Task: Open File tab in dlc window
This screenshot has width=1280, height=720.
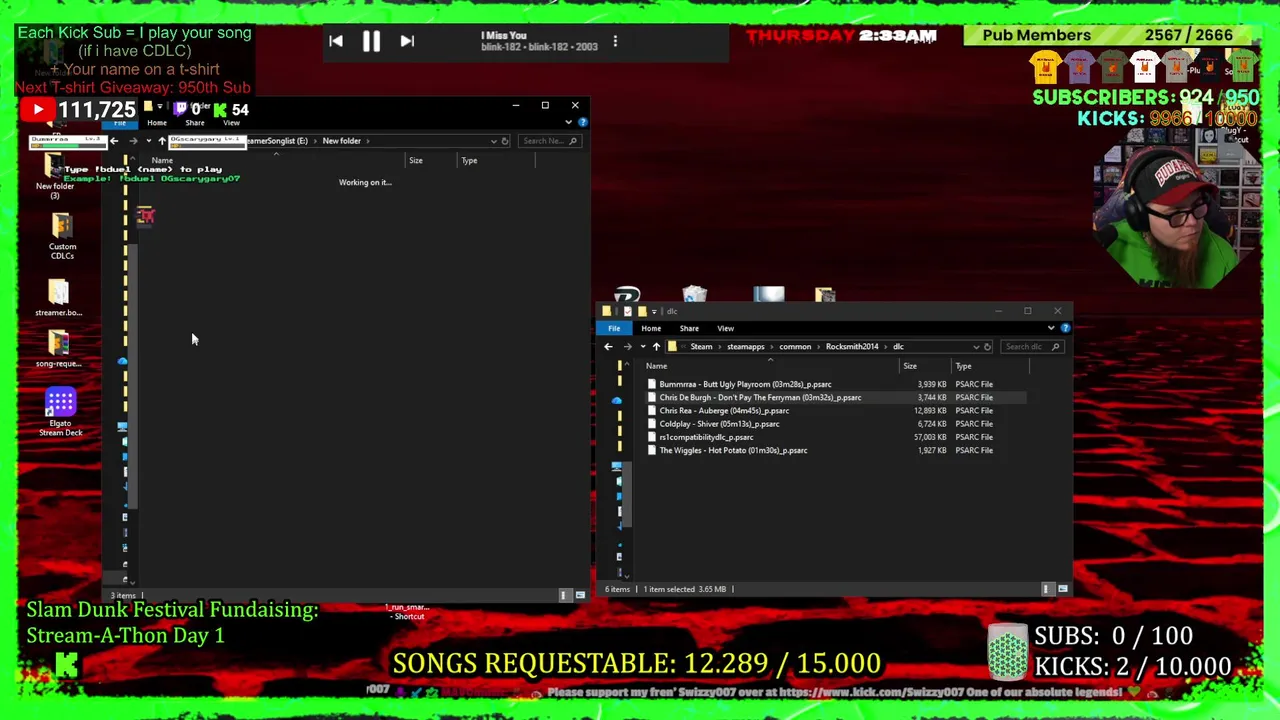Action: tap(614, 328)
